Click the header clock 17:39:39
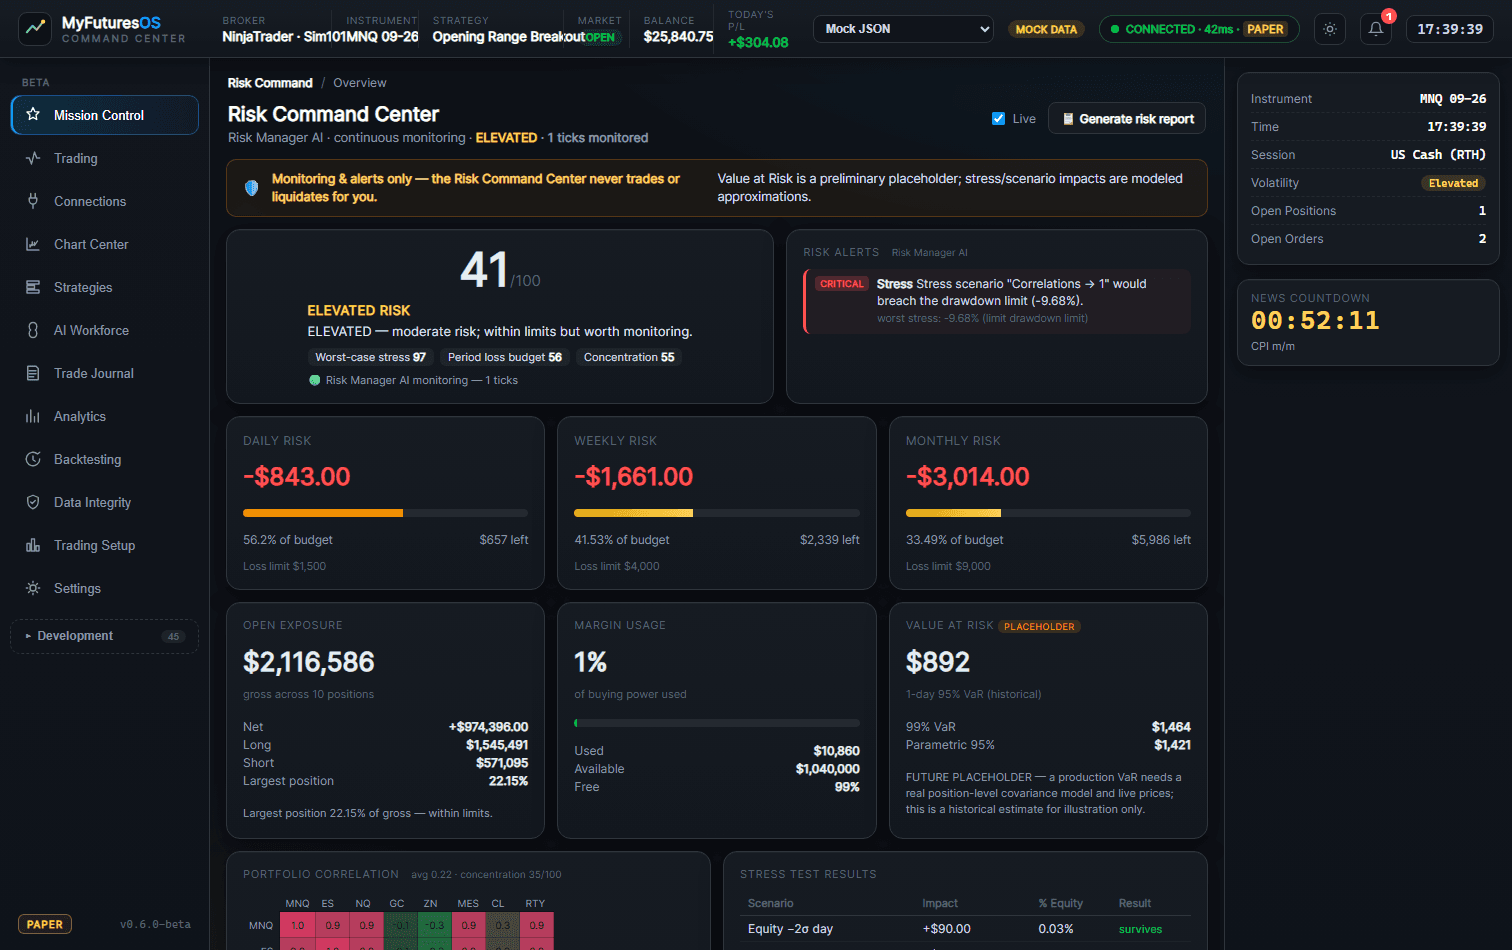The image size is (1512, 950). coord(1450,29)
